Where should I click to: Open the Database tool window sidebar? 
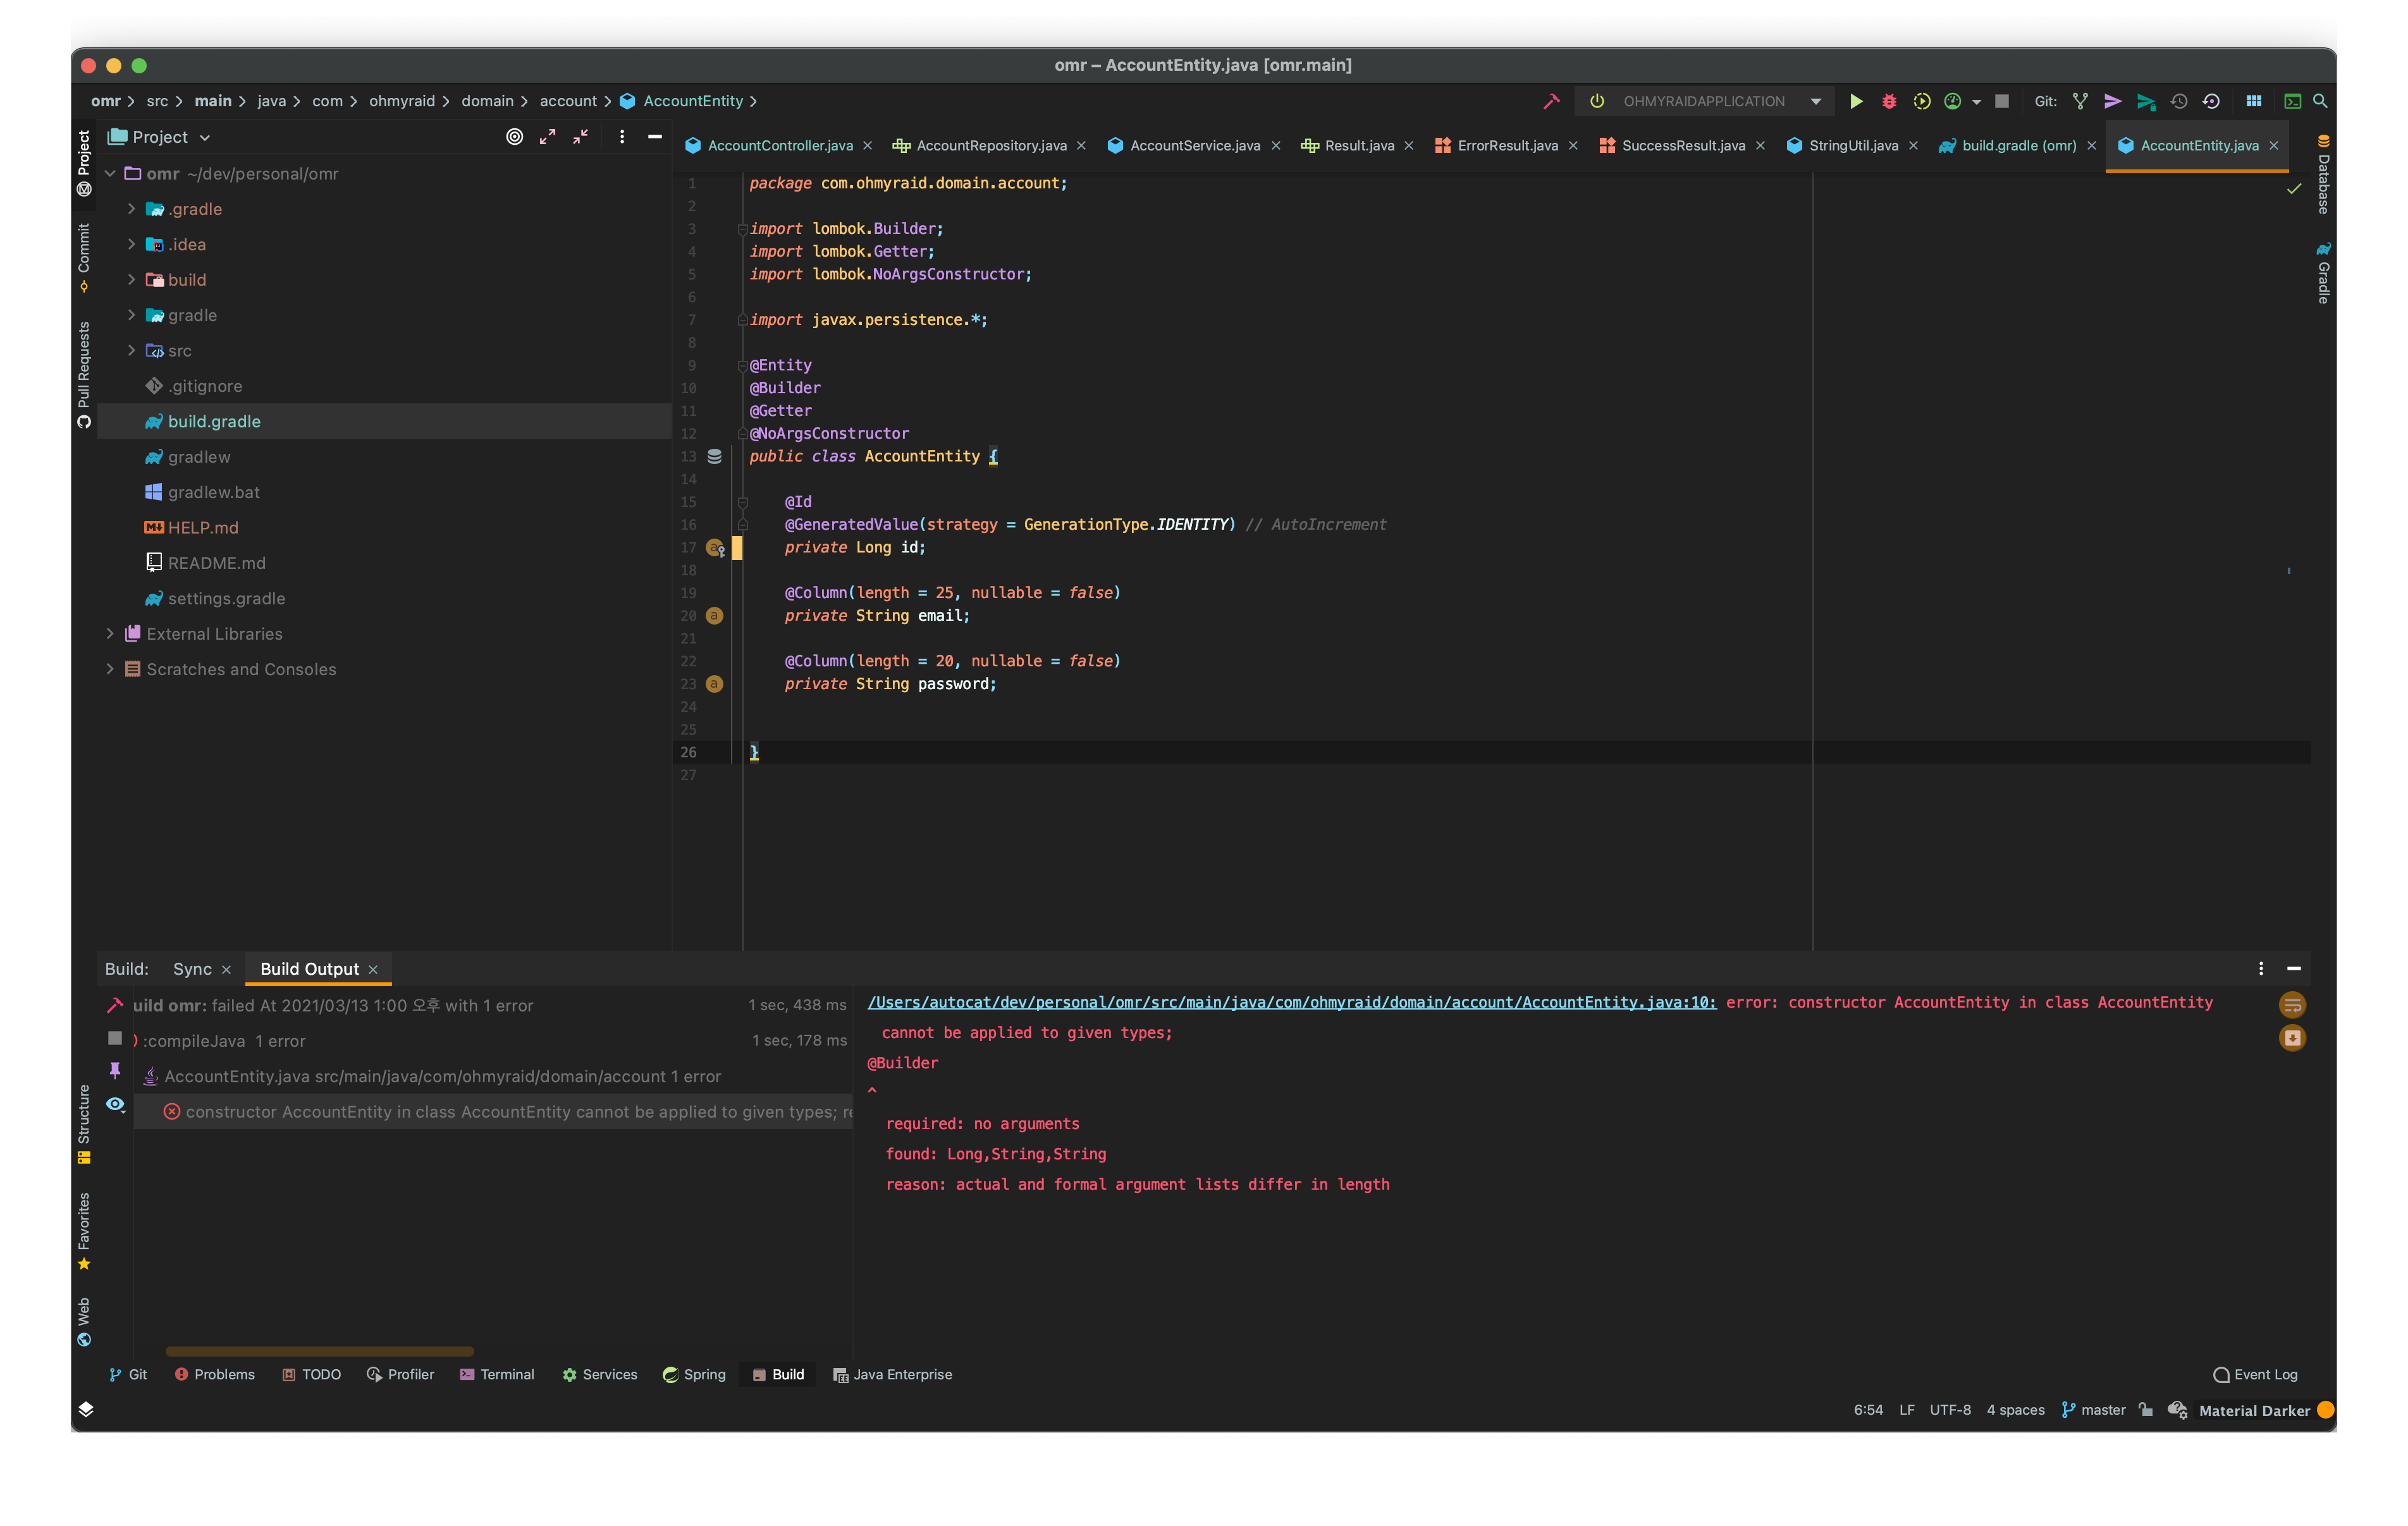pyautogui.click(x=2323, y=175)
